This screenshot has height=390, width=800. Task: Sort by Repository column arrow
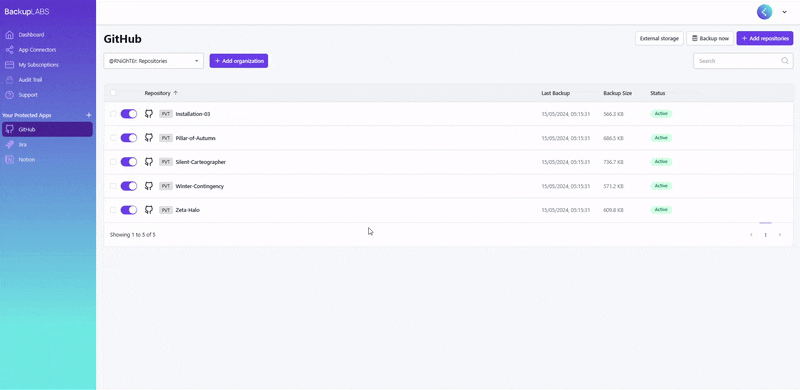tap(176, 93)
